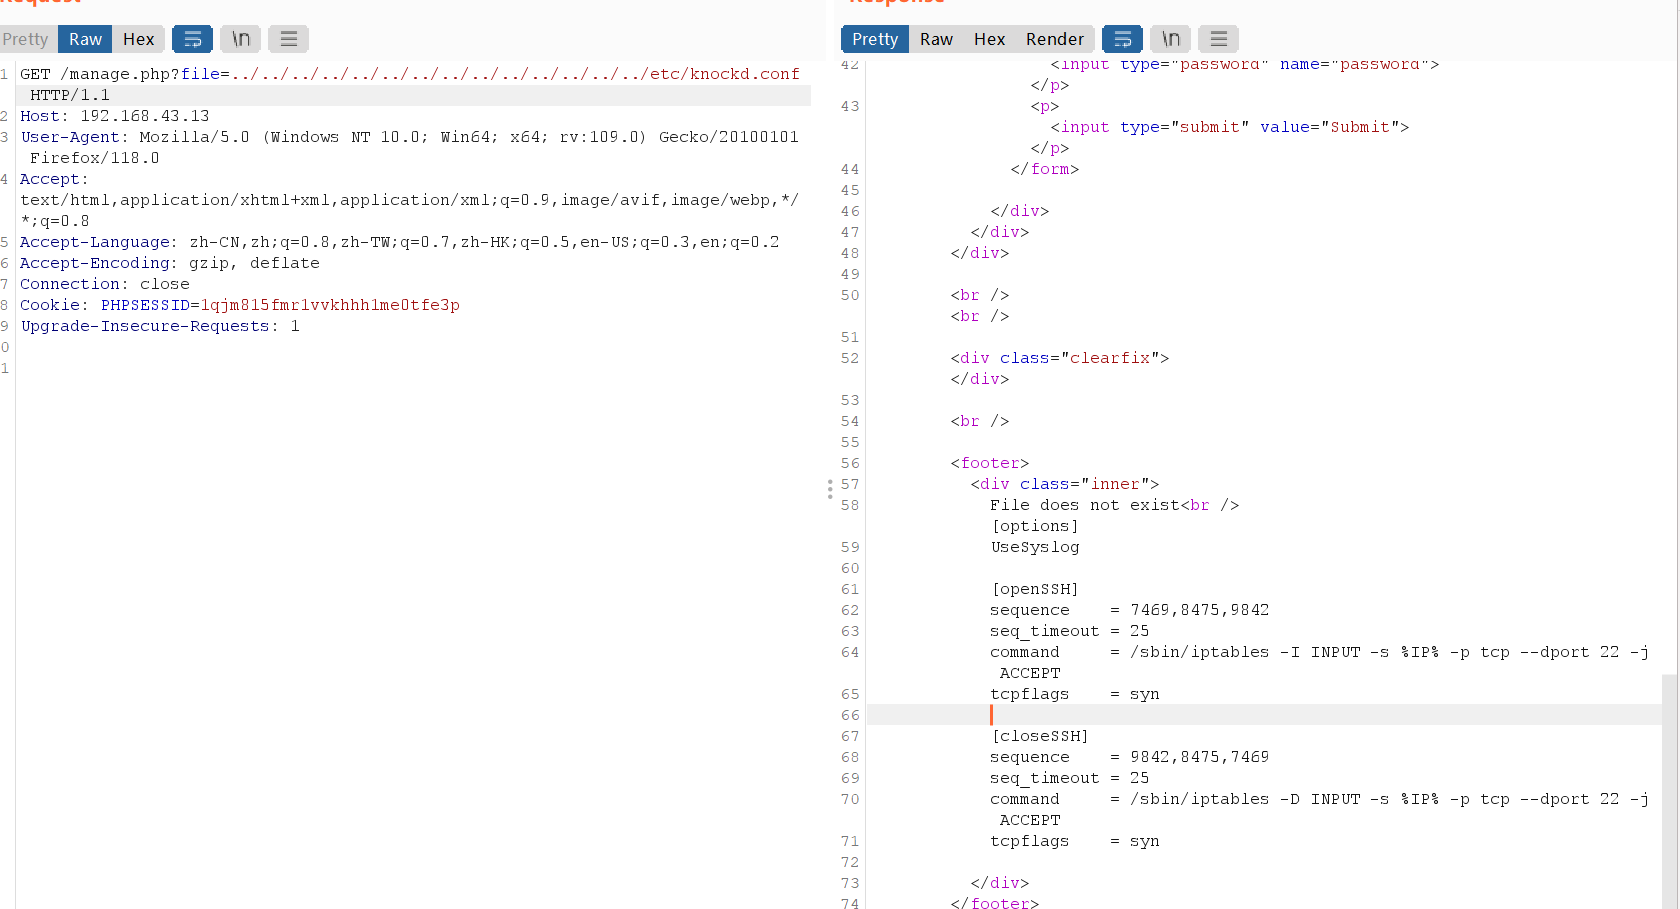Screen dimensions: 1680x909
Task: Click the [closeSSH] section header
Action: pyautogui.click(x=1040, y=736)
